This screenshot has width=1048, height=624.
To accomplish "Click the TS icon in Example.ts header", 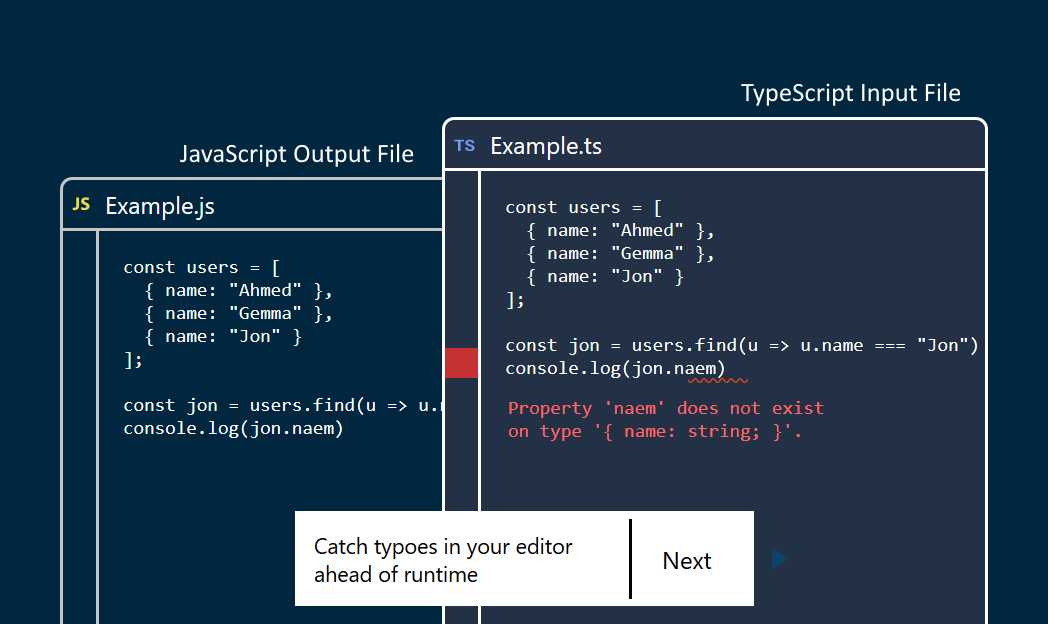I will tap(465, 146).
